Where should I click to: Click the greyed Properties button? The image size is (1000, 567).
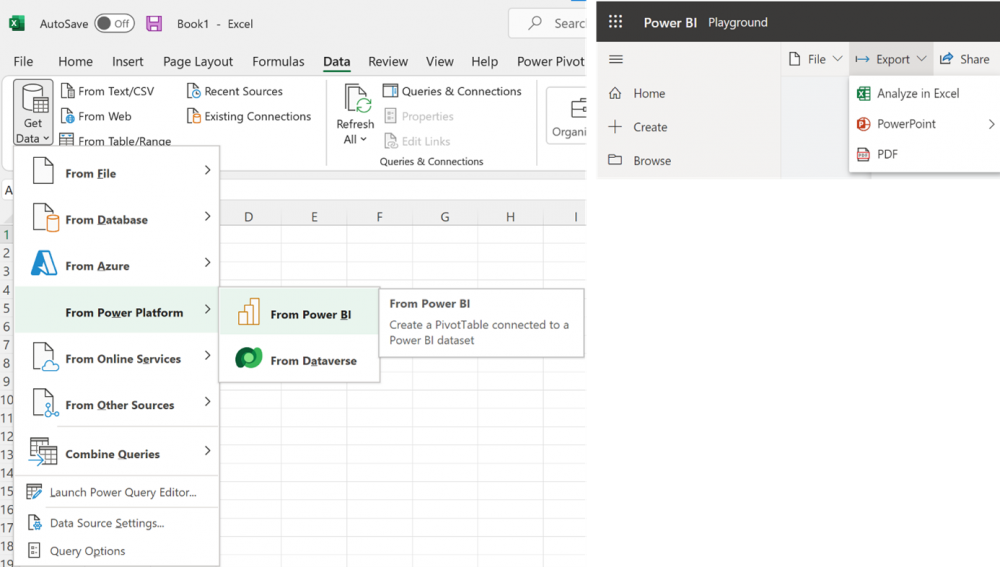coord(419,116)
